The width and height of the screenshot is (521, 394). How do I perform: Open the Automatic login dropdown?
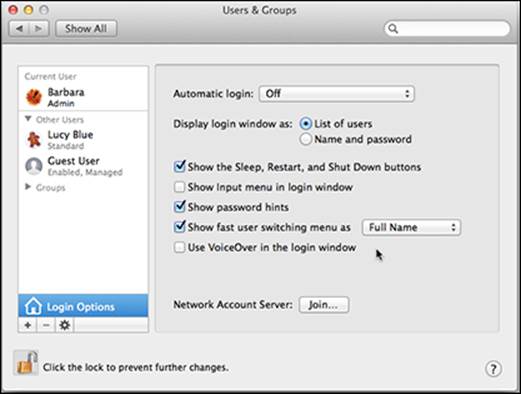pyautogui.click(x=337, y=94)
